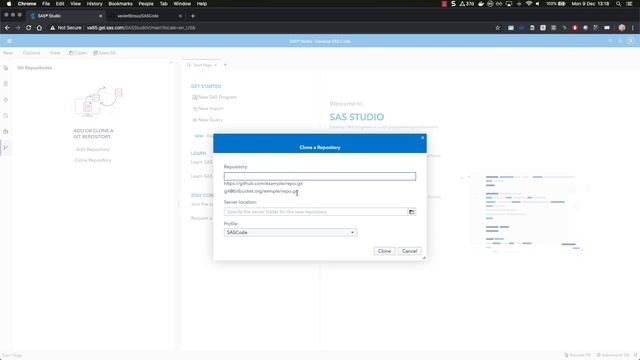Collapse the Git Repositories pane
Viewport: 640px width, 360px height.
(x=171, y=62)
